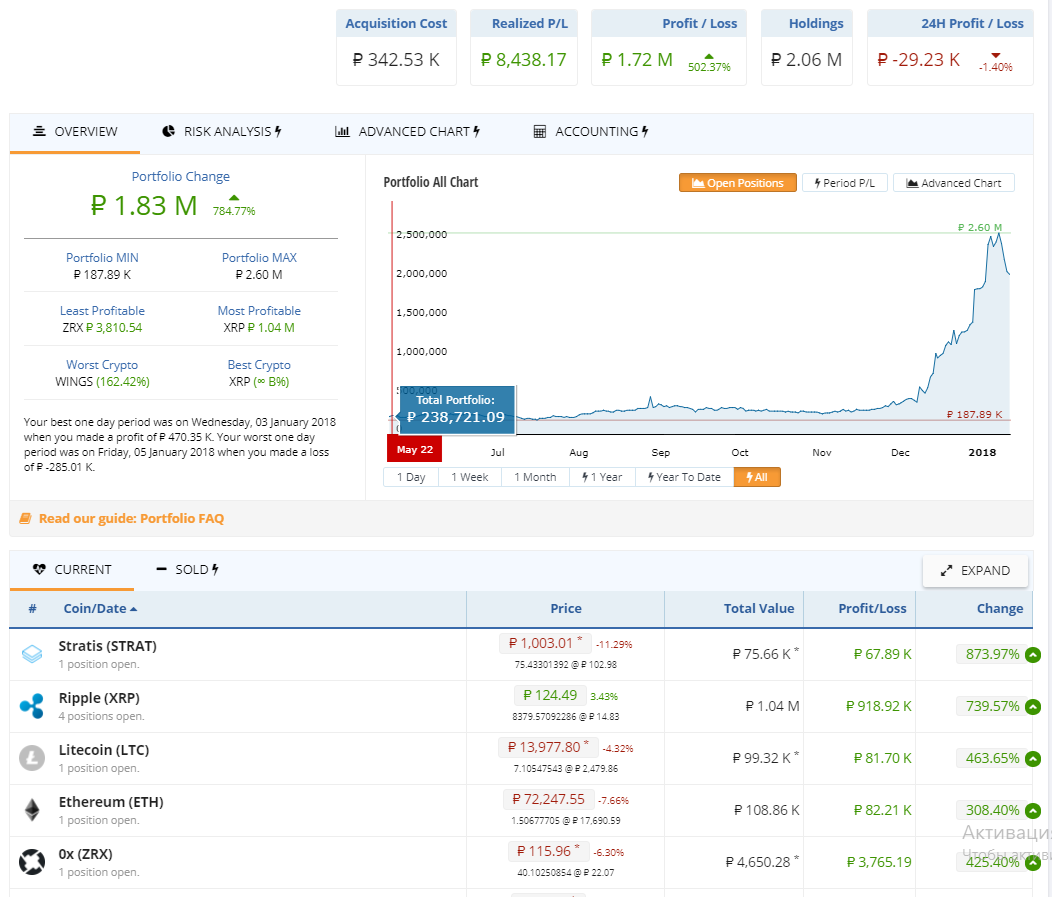
Task: Sort the table by Coin/Date column
Action: tap(100, 608)
